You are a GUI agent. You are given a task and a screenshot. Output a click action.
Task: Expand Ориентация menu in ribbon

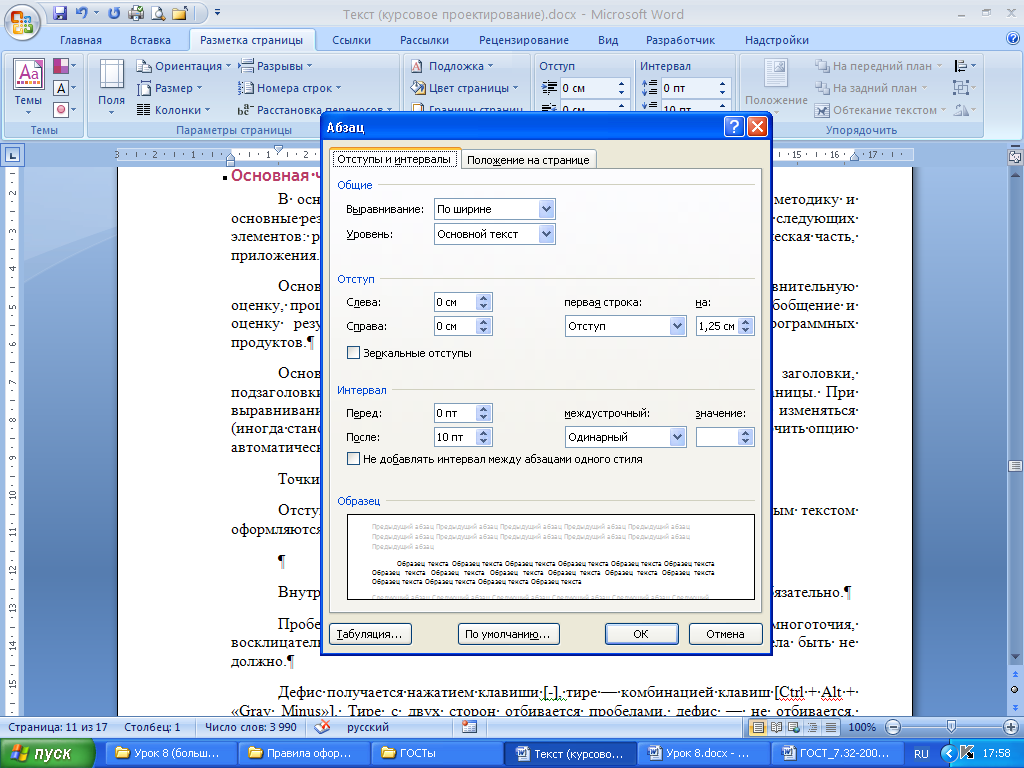(184, 66)
